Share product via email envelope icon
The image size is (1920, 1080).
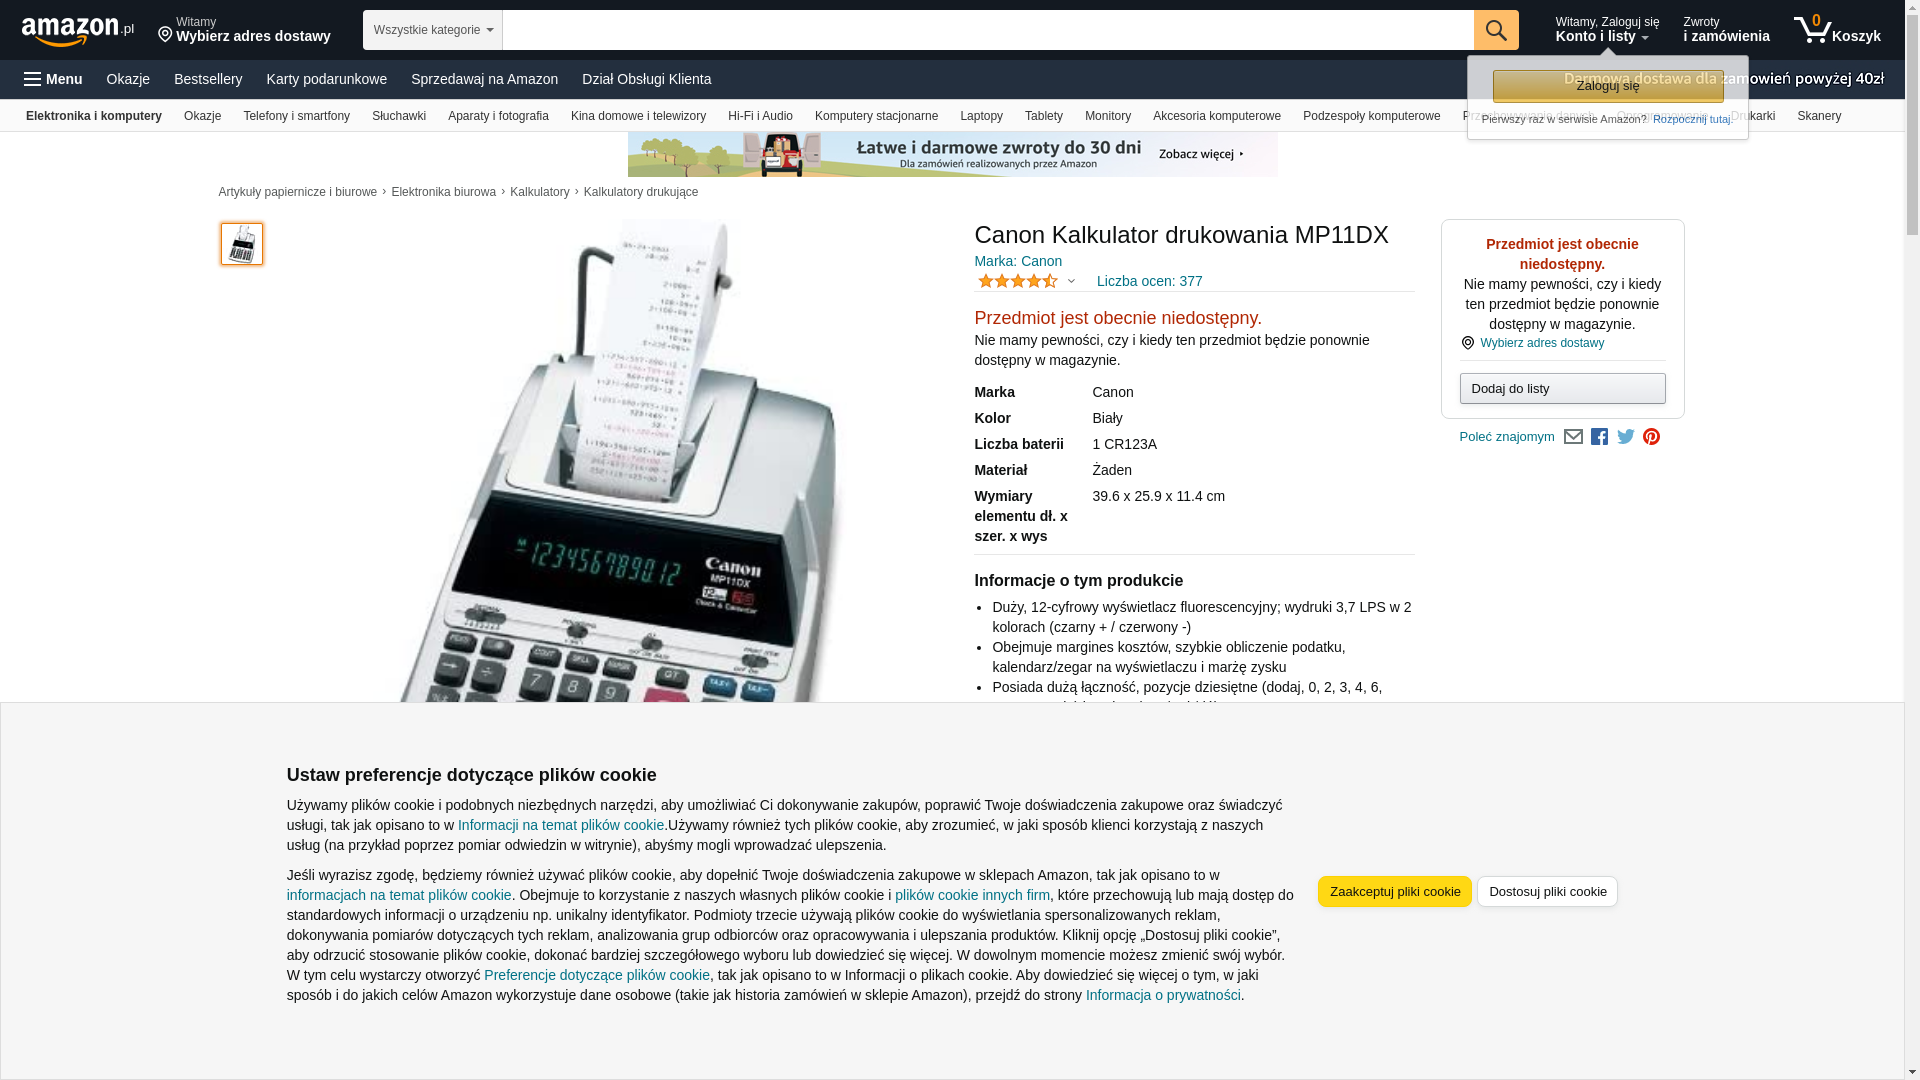click(1573, 437)
